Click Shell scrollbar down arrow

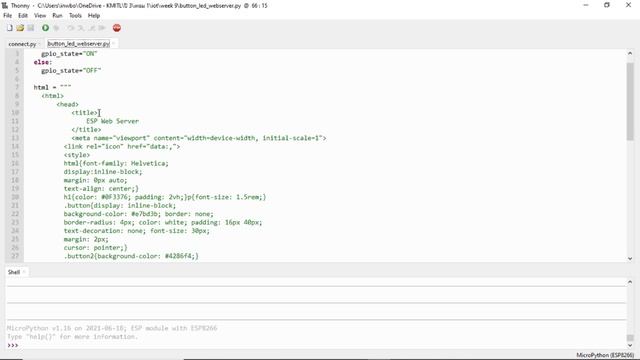pos(630,346)
